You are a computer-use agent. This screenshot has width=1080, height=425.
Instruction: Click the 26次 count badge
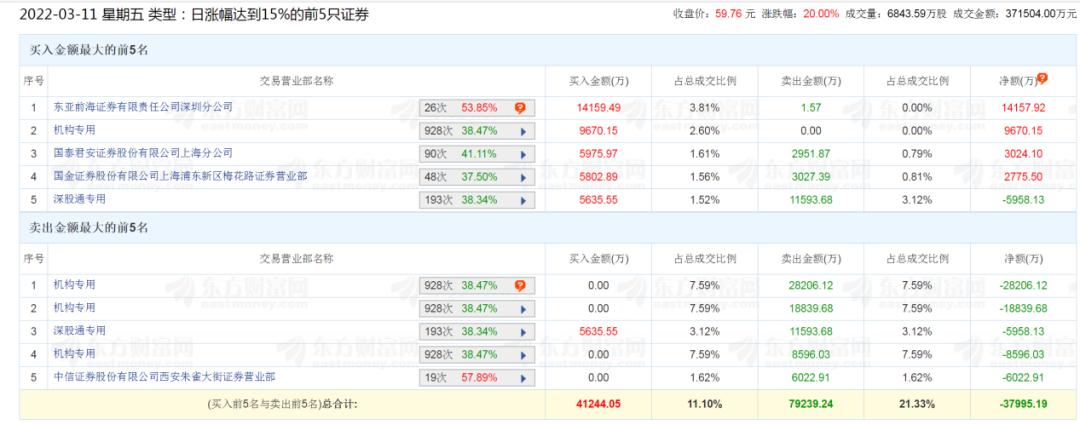436,107
